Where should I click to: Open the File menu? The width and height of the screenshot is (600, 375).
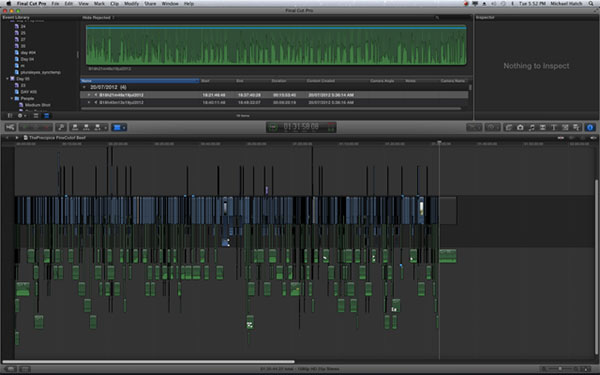coord(55,3)
